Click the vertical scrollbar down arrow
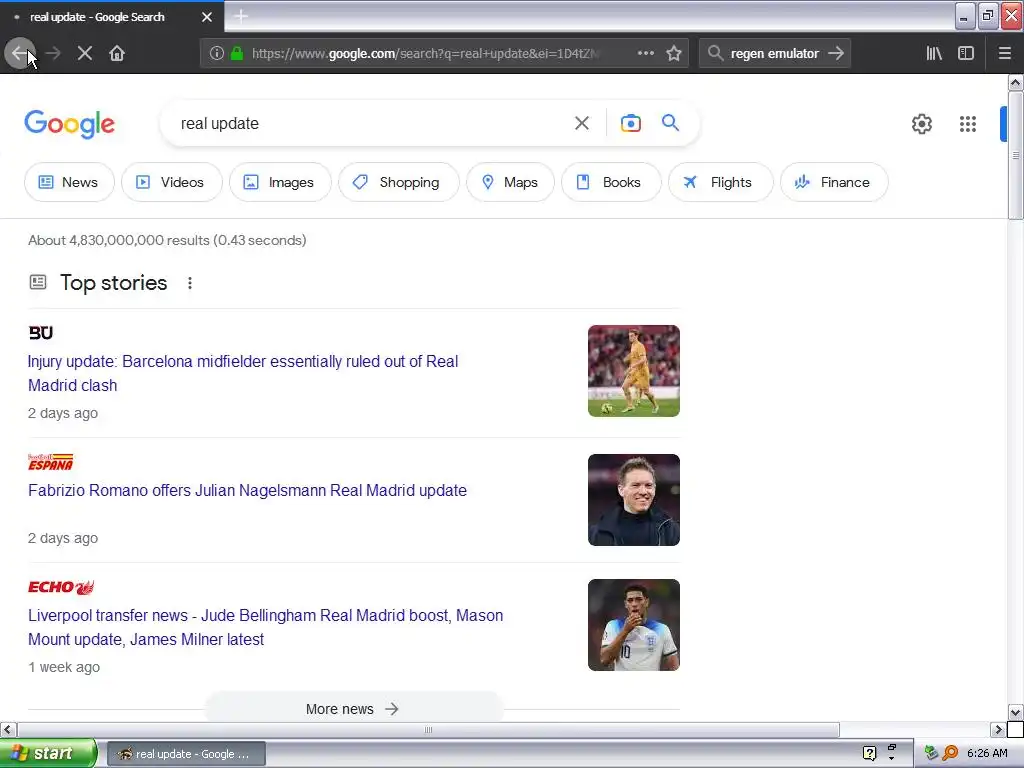Image resolution: width=1024 pixels, height=768 pixels. [x=1016, y=712]
